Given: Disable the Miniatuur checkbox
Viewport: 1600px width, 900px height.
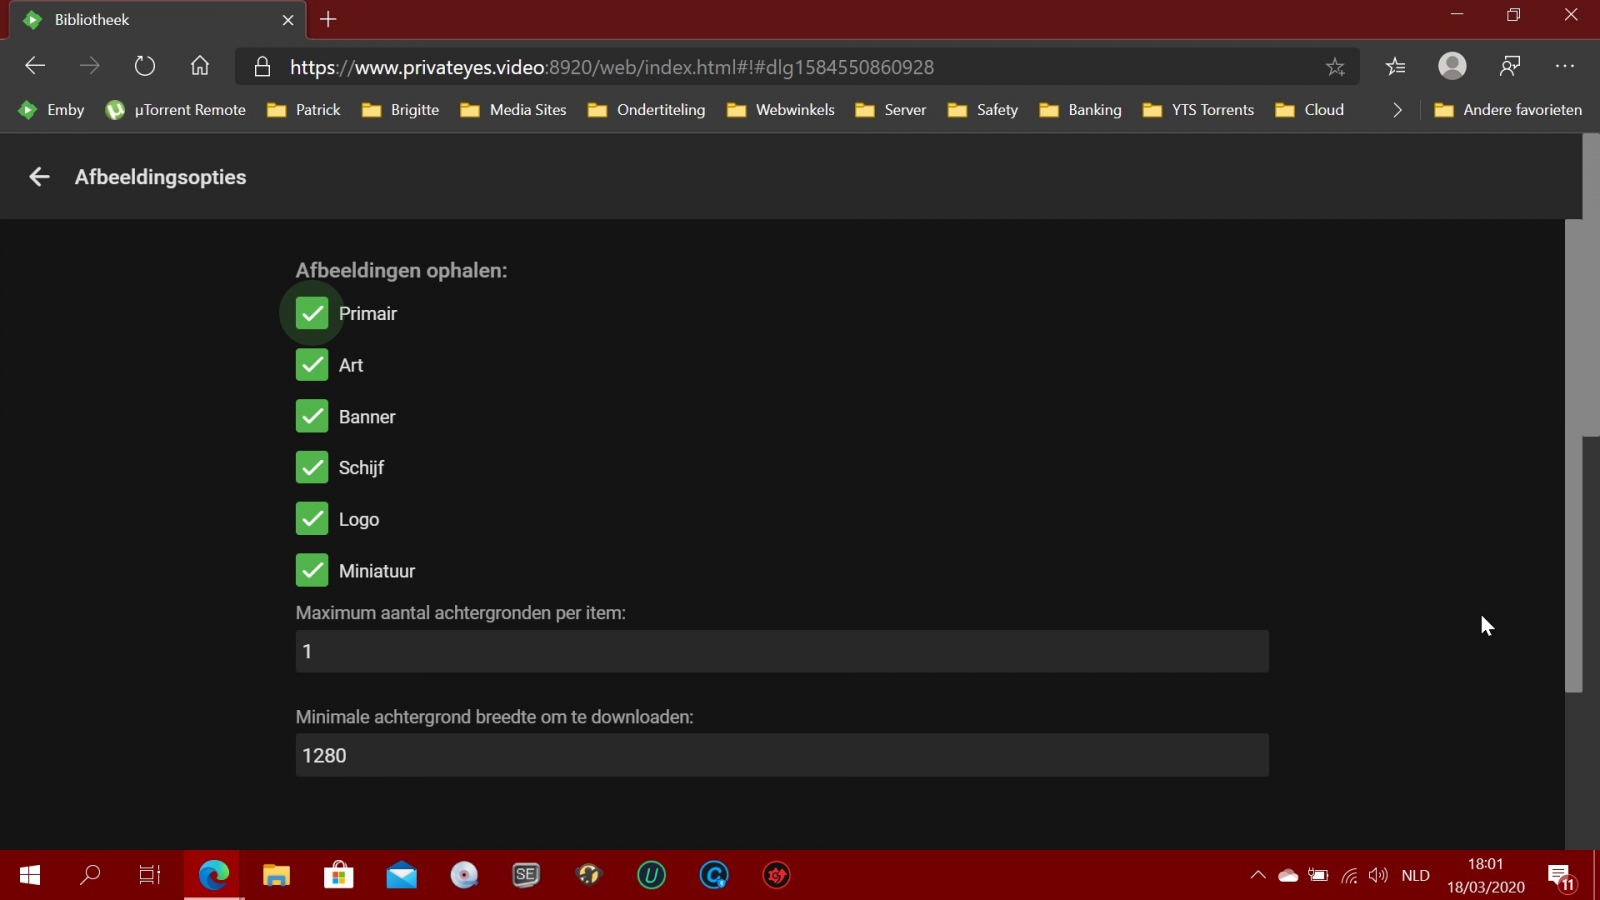Looking at the screenshot, I should 312,571.
